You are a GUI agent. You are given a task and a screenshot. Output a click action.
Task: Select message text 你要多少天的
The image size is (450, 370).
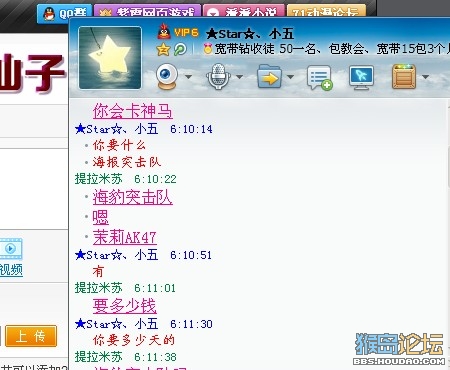point(134,340)
